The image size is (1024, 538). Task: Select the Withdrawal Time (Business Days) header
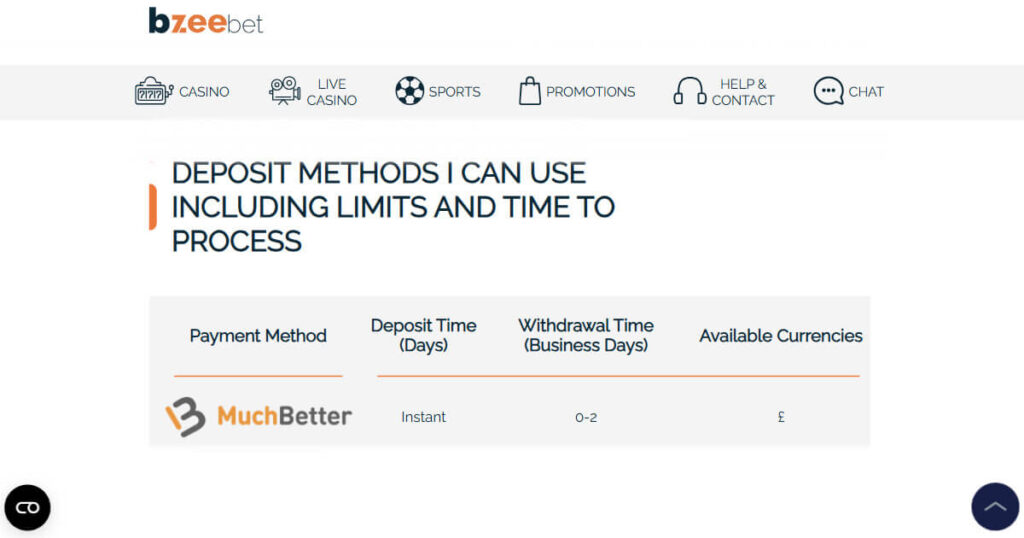click(x=586, y=335)
